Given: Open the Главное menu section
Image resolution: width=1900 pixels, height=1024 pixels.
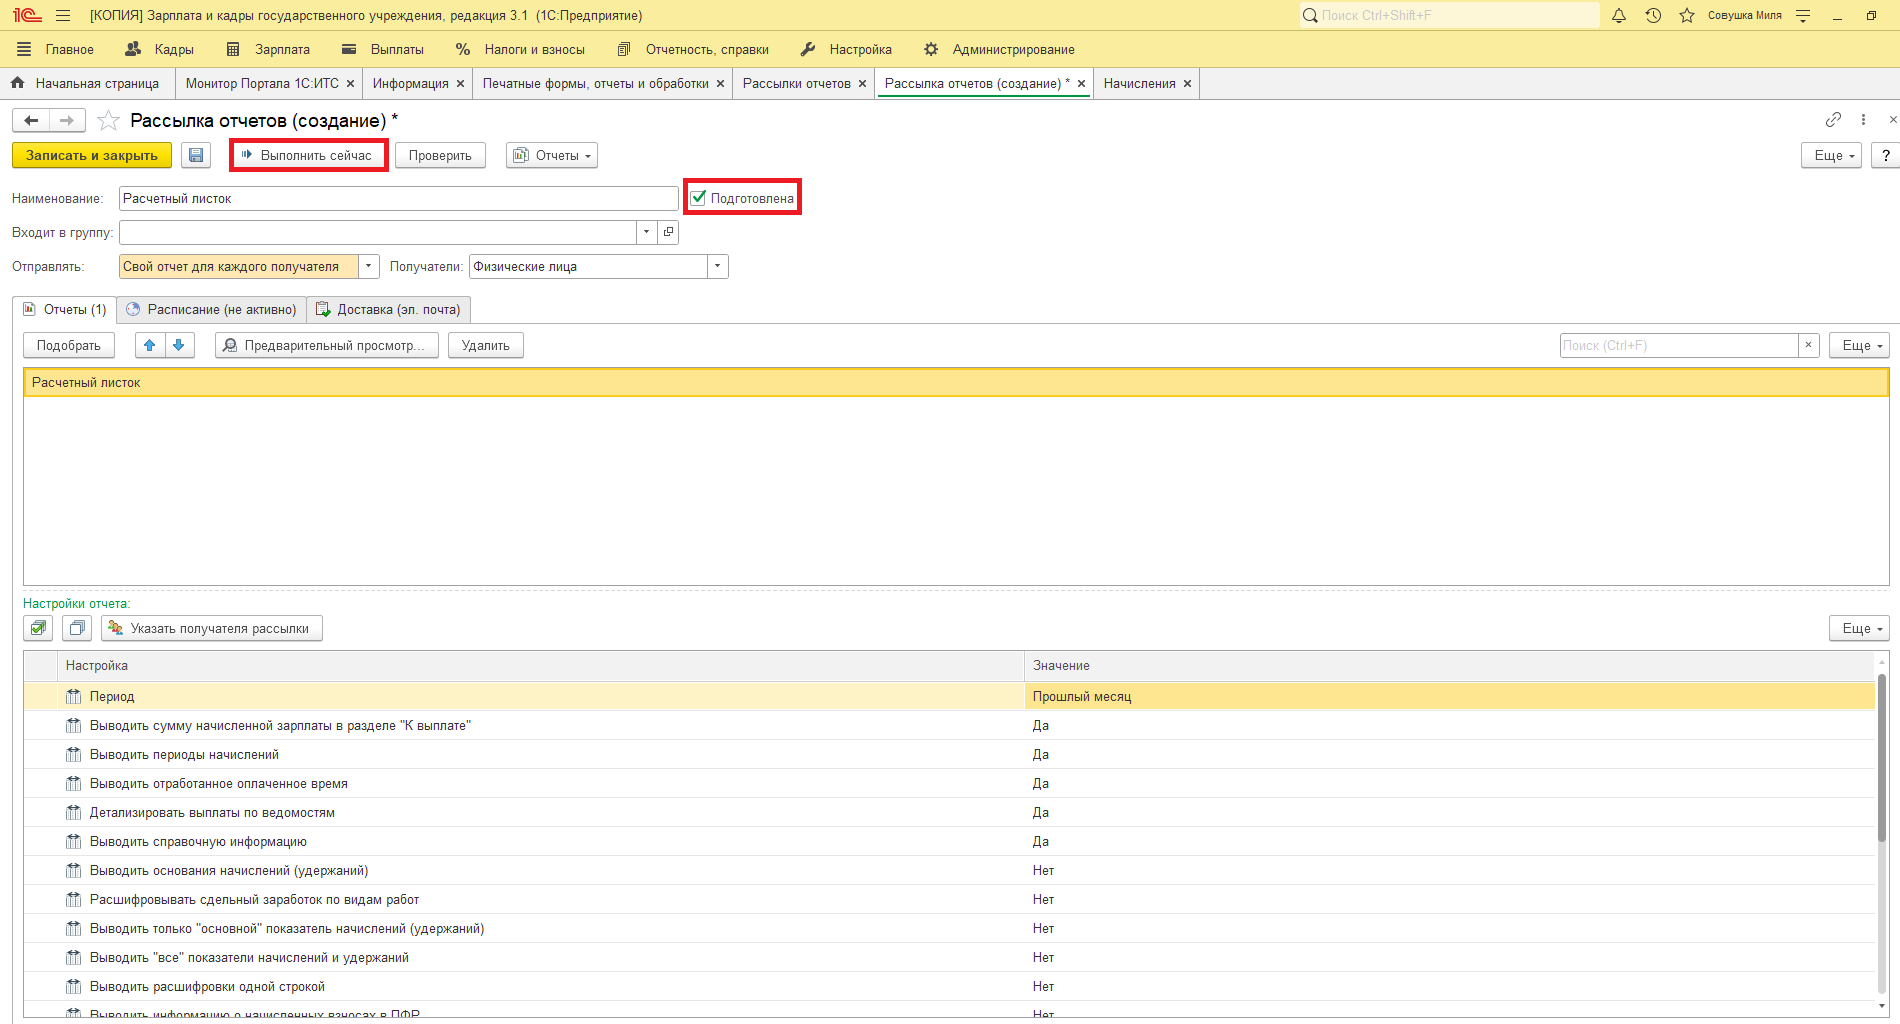Looking at the screenshot, I should pos(69,49).
